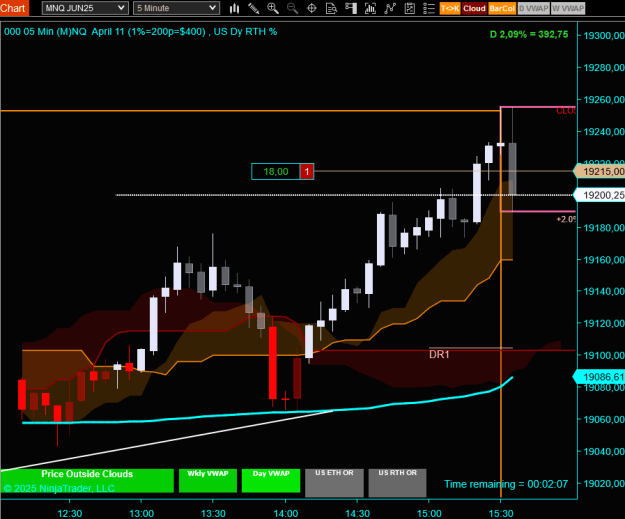Viewport: 625px width, 519px height.
Task: Click the DR1 level label
Action: (x=439, y=354)
